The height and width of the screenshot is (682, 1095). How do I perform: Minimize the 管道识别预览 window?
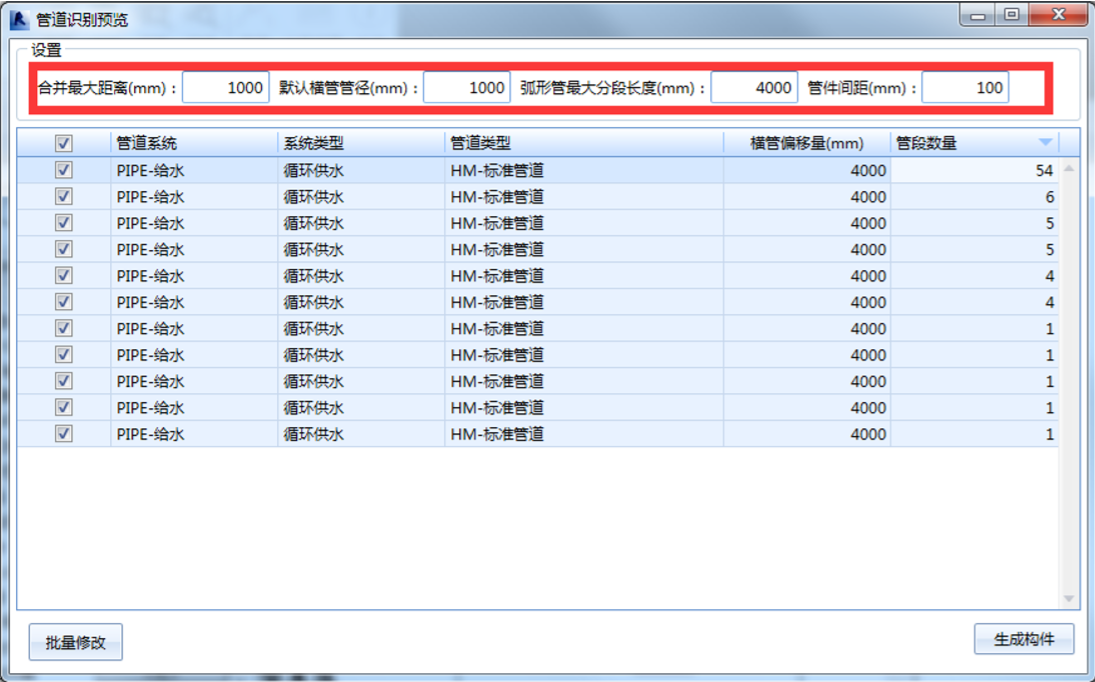978,15
